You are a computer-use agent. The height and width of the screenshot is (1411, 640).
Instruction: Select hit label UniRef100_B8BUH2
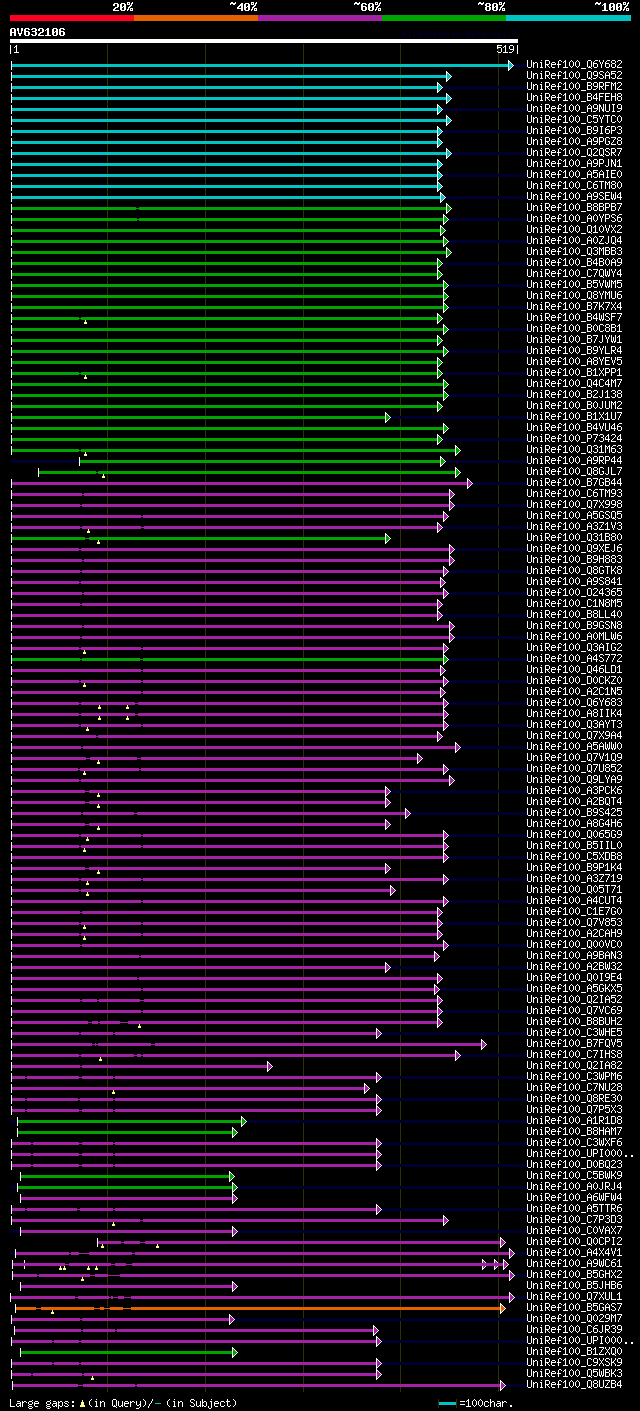click(x=574, y=1022)
